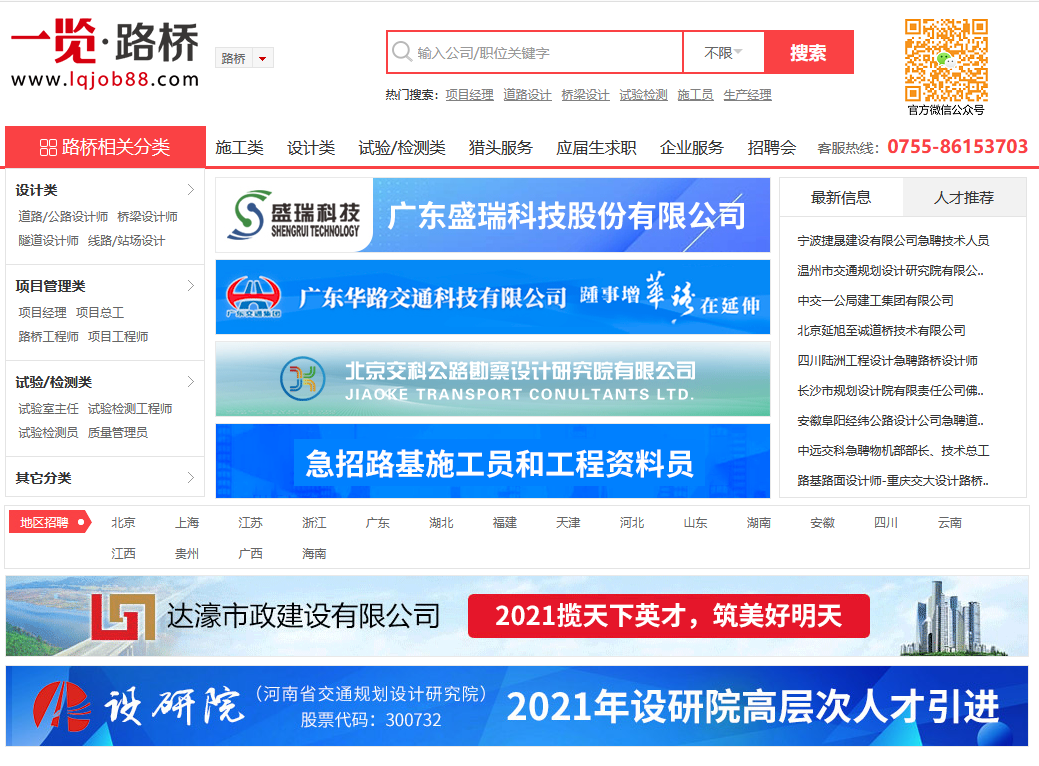This screenshot has height=766, width=1039.
Task: Open news item 中交一公局建工集团有限公司
Action: coord(875,301)
